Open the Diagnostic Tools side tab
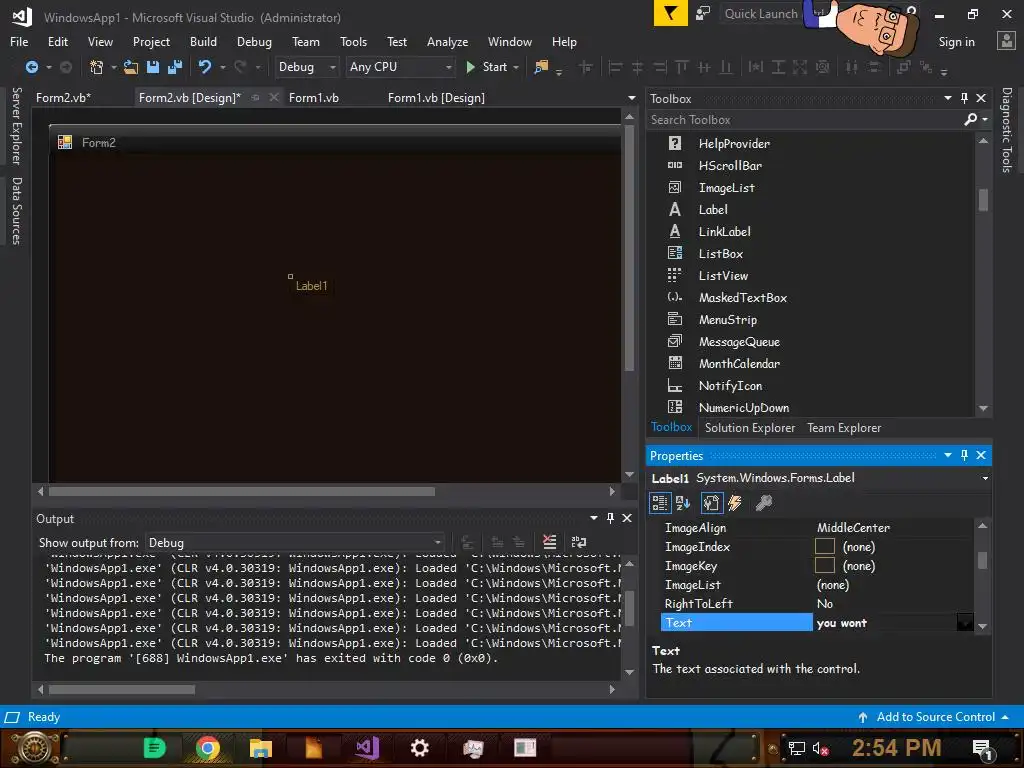The image size is (1024, 768). click(x=1007, y=130)
